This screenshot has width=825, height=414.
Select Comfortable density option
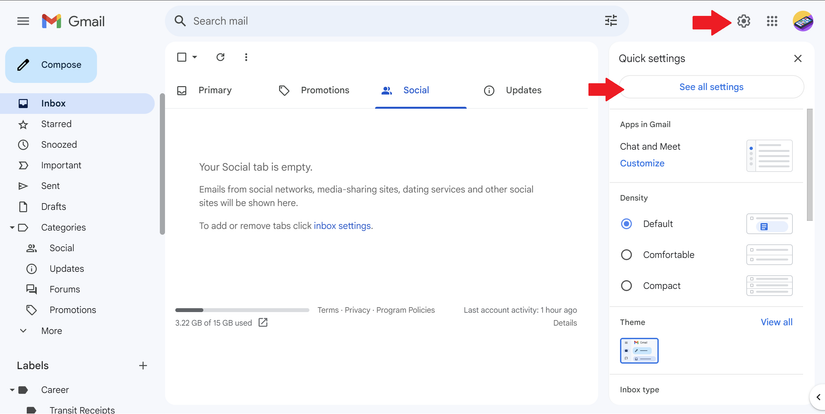point(627,255)
